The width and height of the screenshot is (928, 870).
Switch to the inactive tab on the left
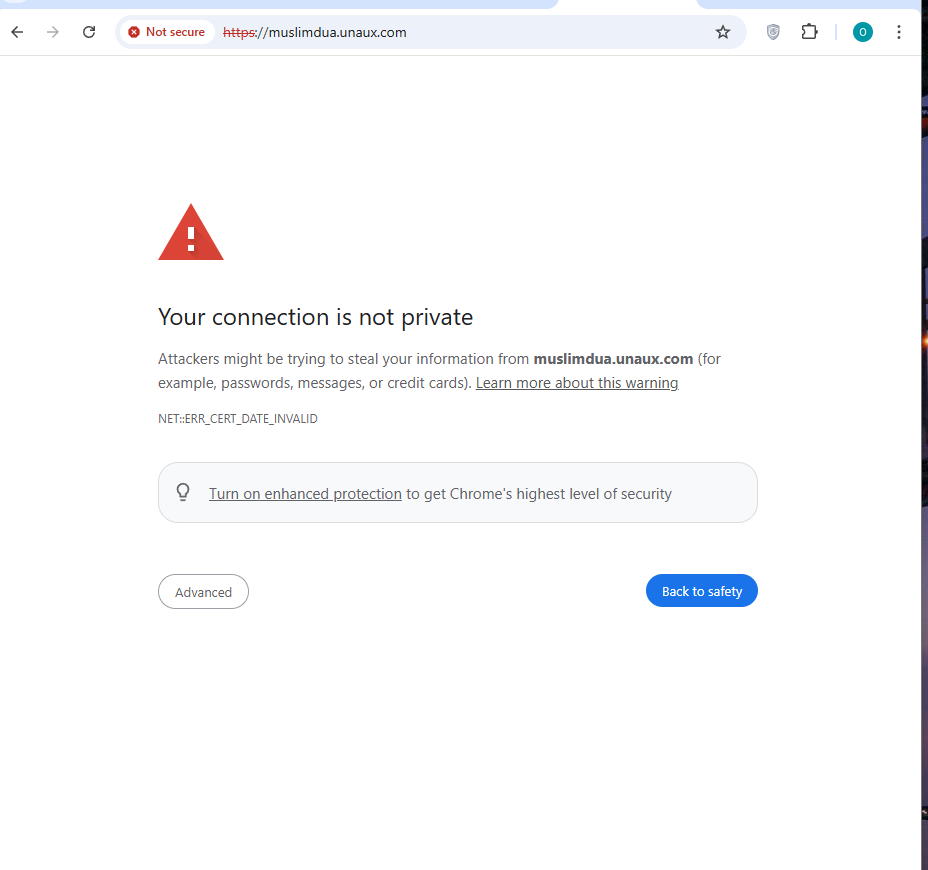278,4
